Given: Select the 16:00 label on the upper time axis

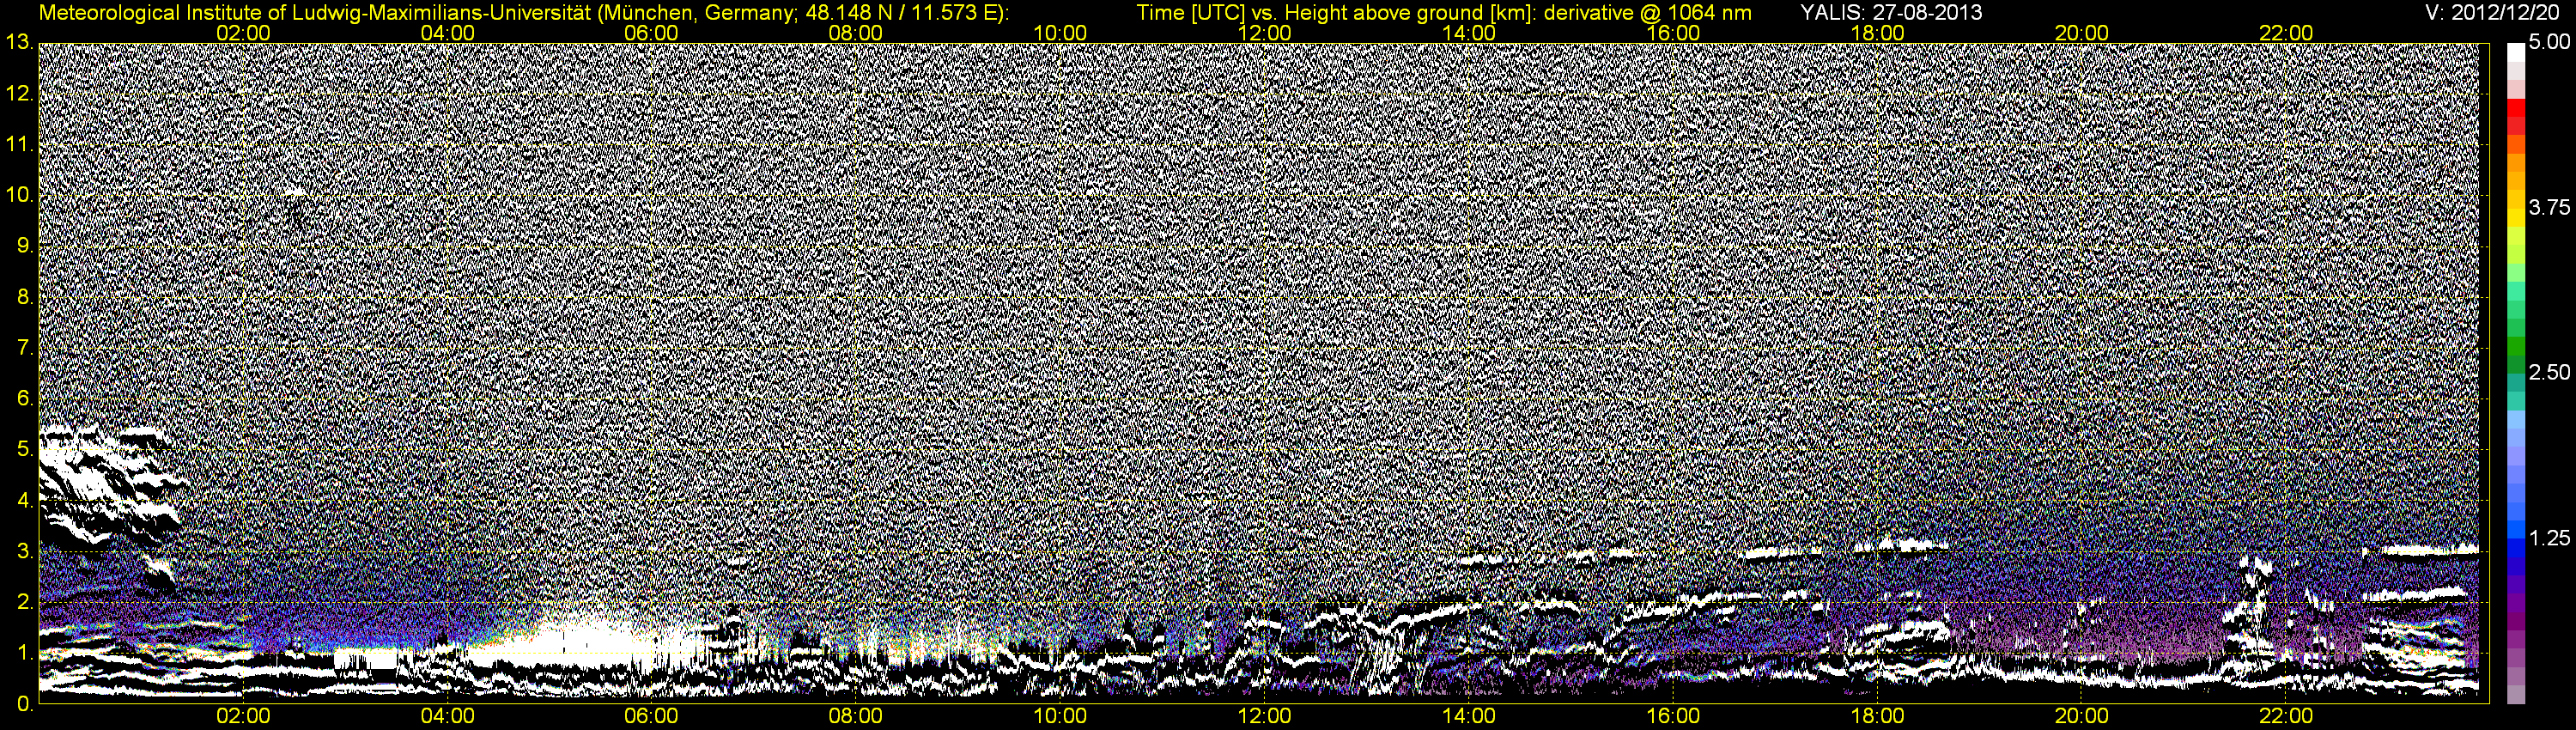Looking at the screenshot, I should pyautogui.click(x=1673, y=33).
